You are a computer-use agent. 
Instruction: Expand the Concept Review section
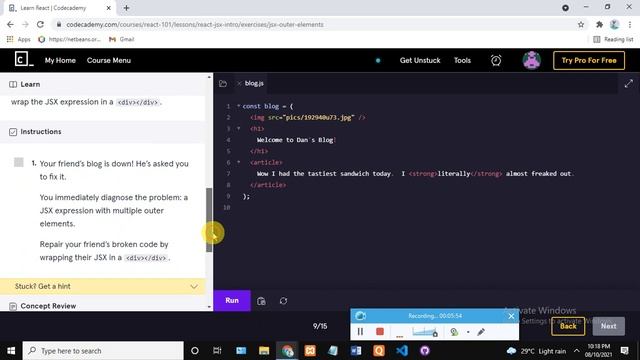(102, 306)
